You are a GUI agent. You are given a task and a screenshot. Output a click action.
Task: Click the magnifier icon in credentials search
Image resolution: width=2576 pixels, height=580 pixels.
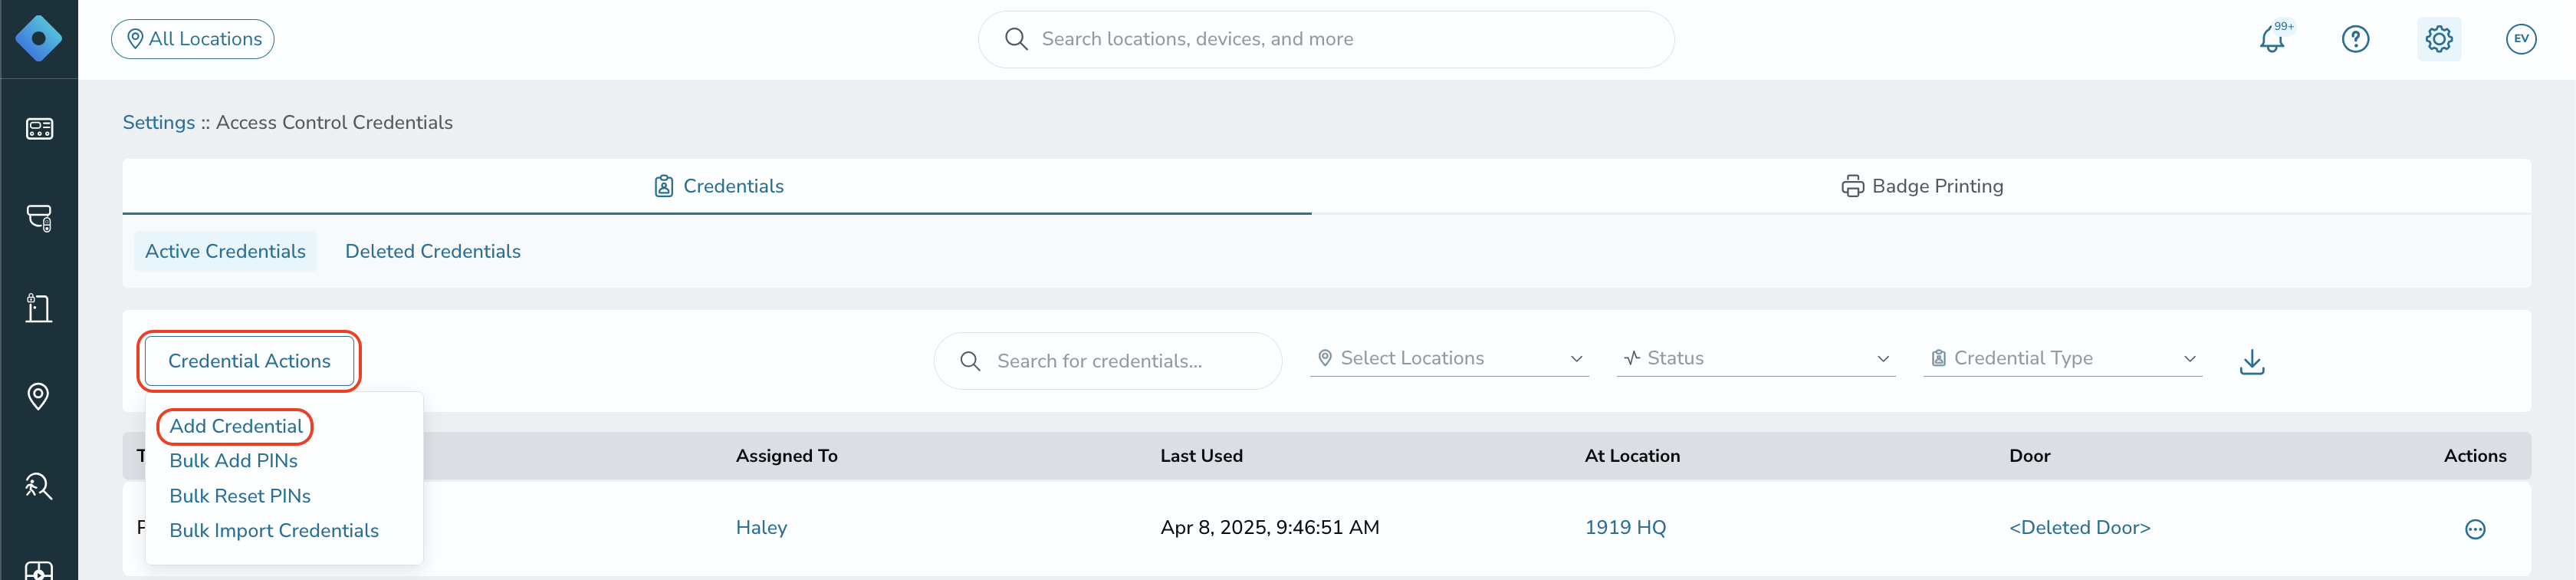click(970, 361)
